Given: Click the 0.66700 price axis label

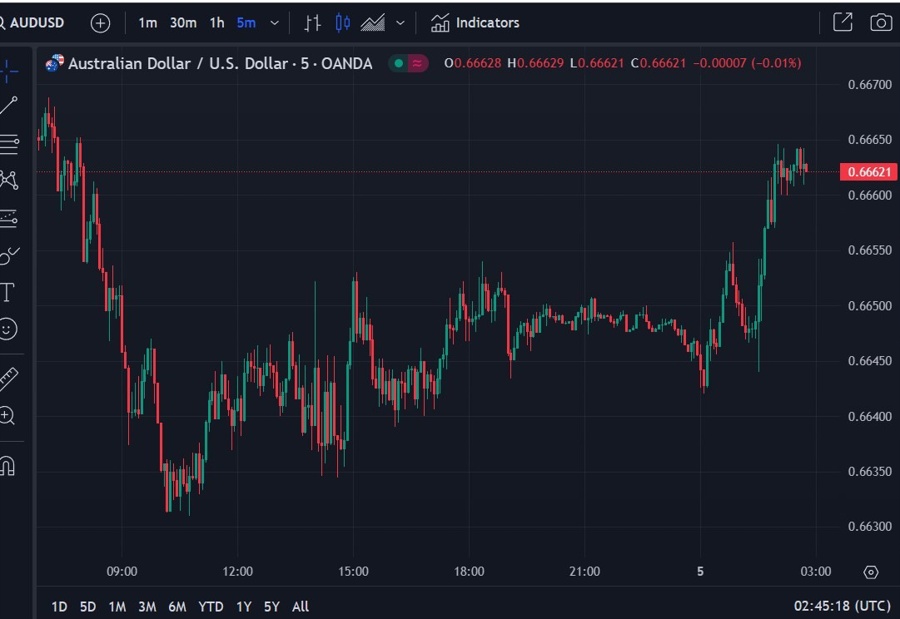Looking at the screenshot, I should point(870,84).
